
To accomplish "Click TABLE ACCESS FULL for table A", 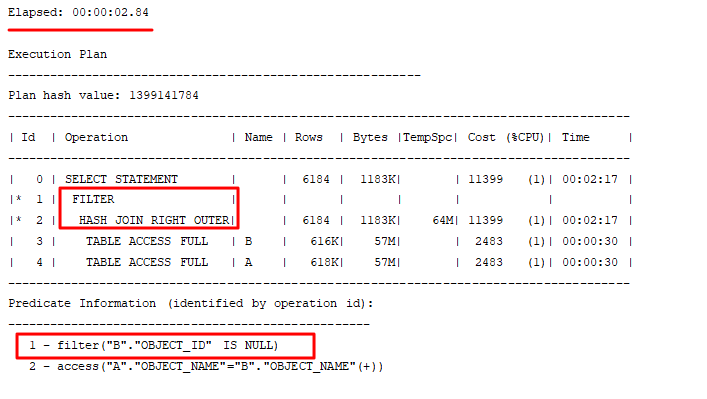I will pyautogui.click(x=147, y=262).
